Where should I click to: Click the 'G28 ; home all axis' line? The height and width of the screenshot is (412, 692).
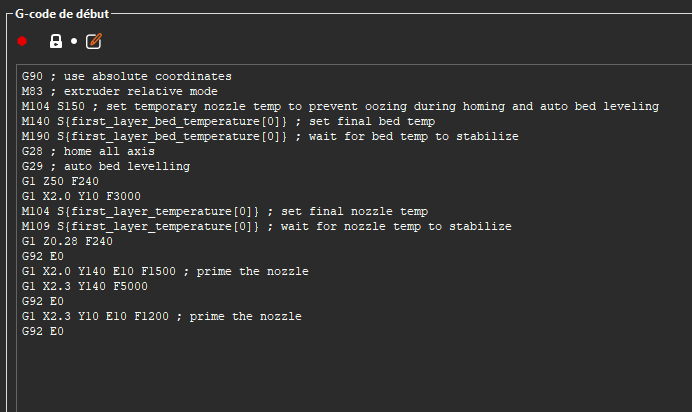point(88,151)
